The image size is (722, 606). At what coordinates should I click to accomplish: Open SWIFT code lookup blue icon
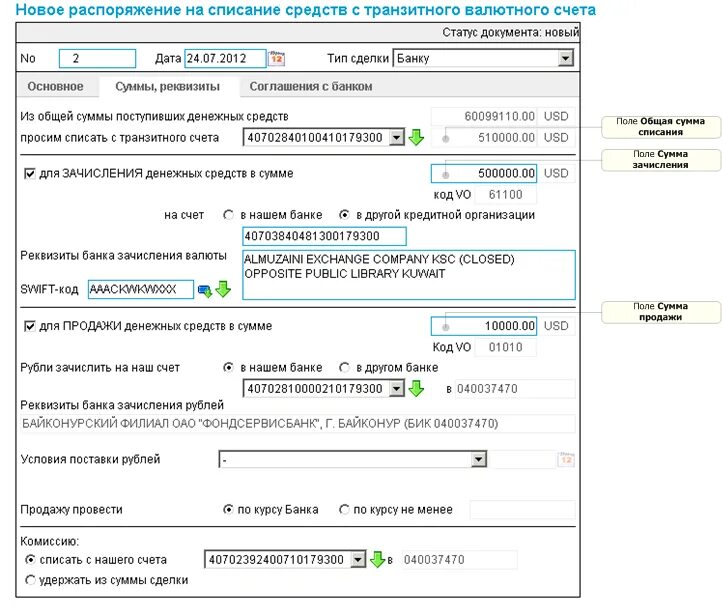(204, 290)
